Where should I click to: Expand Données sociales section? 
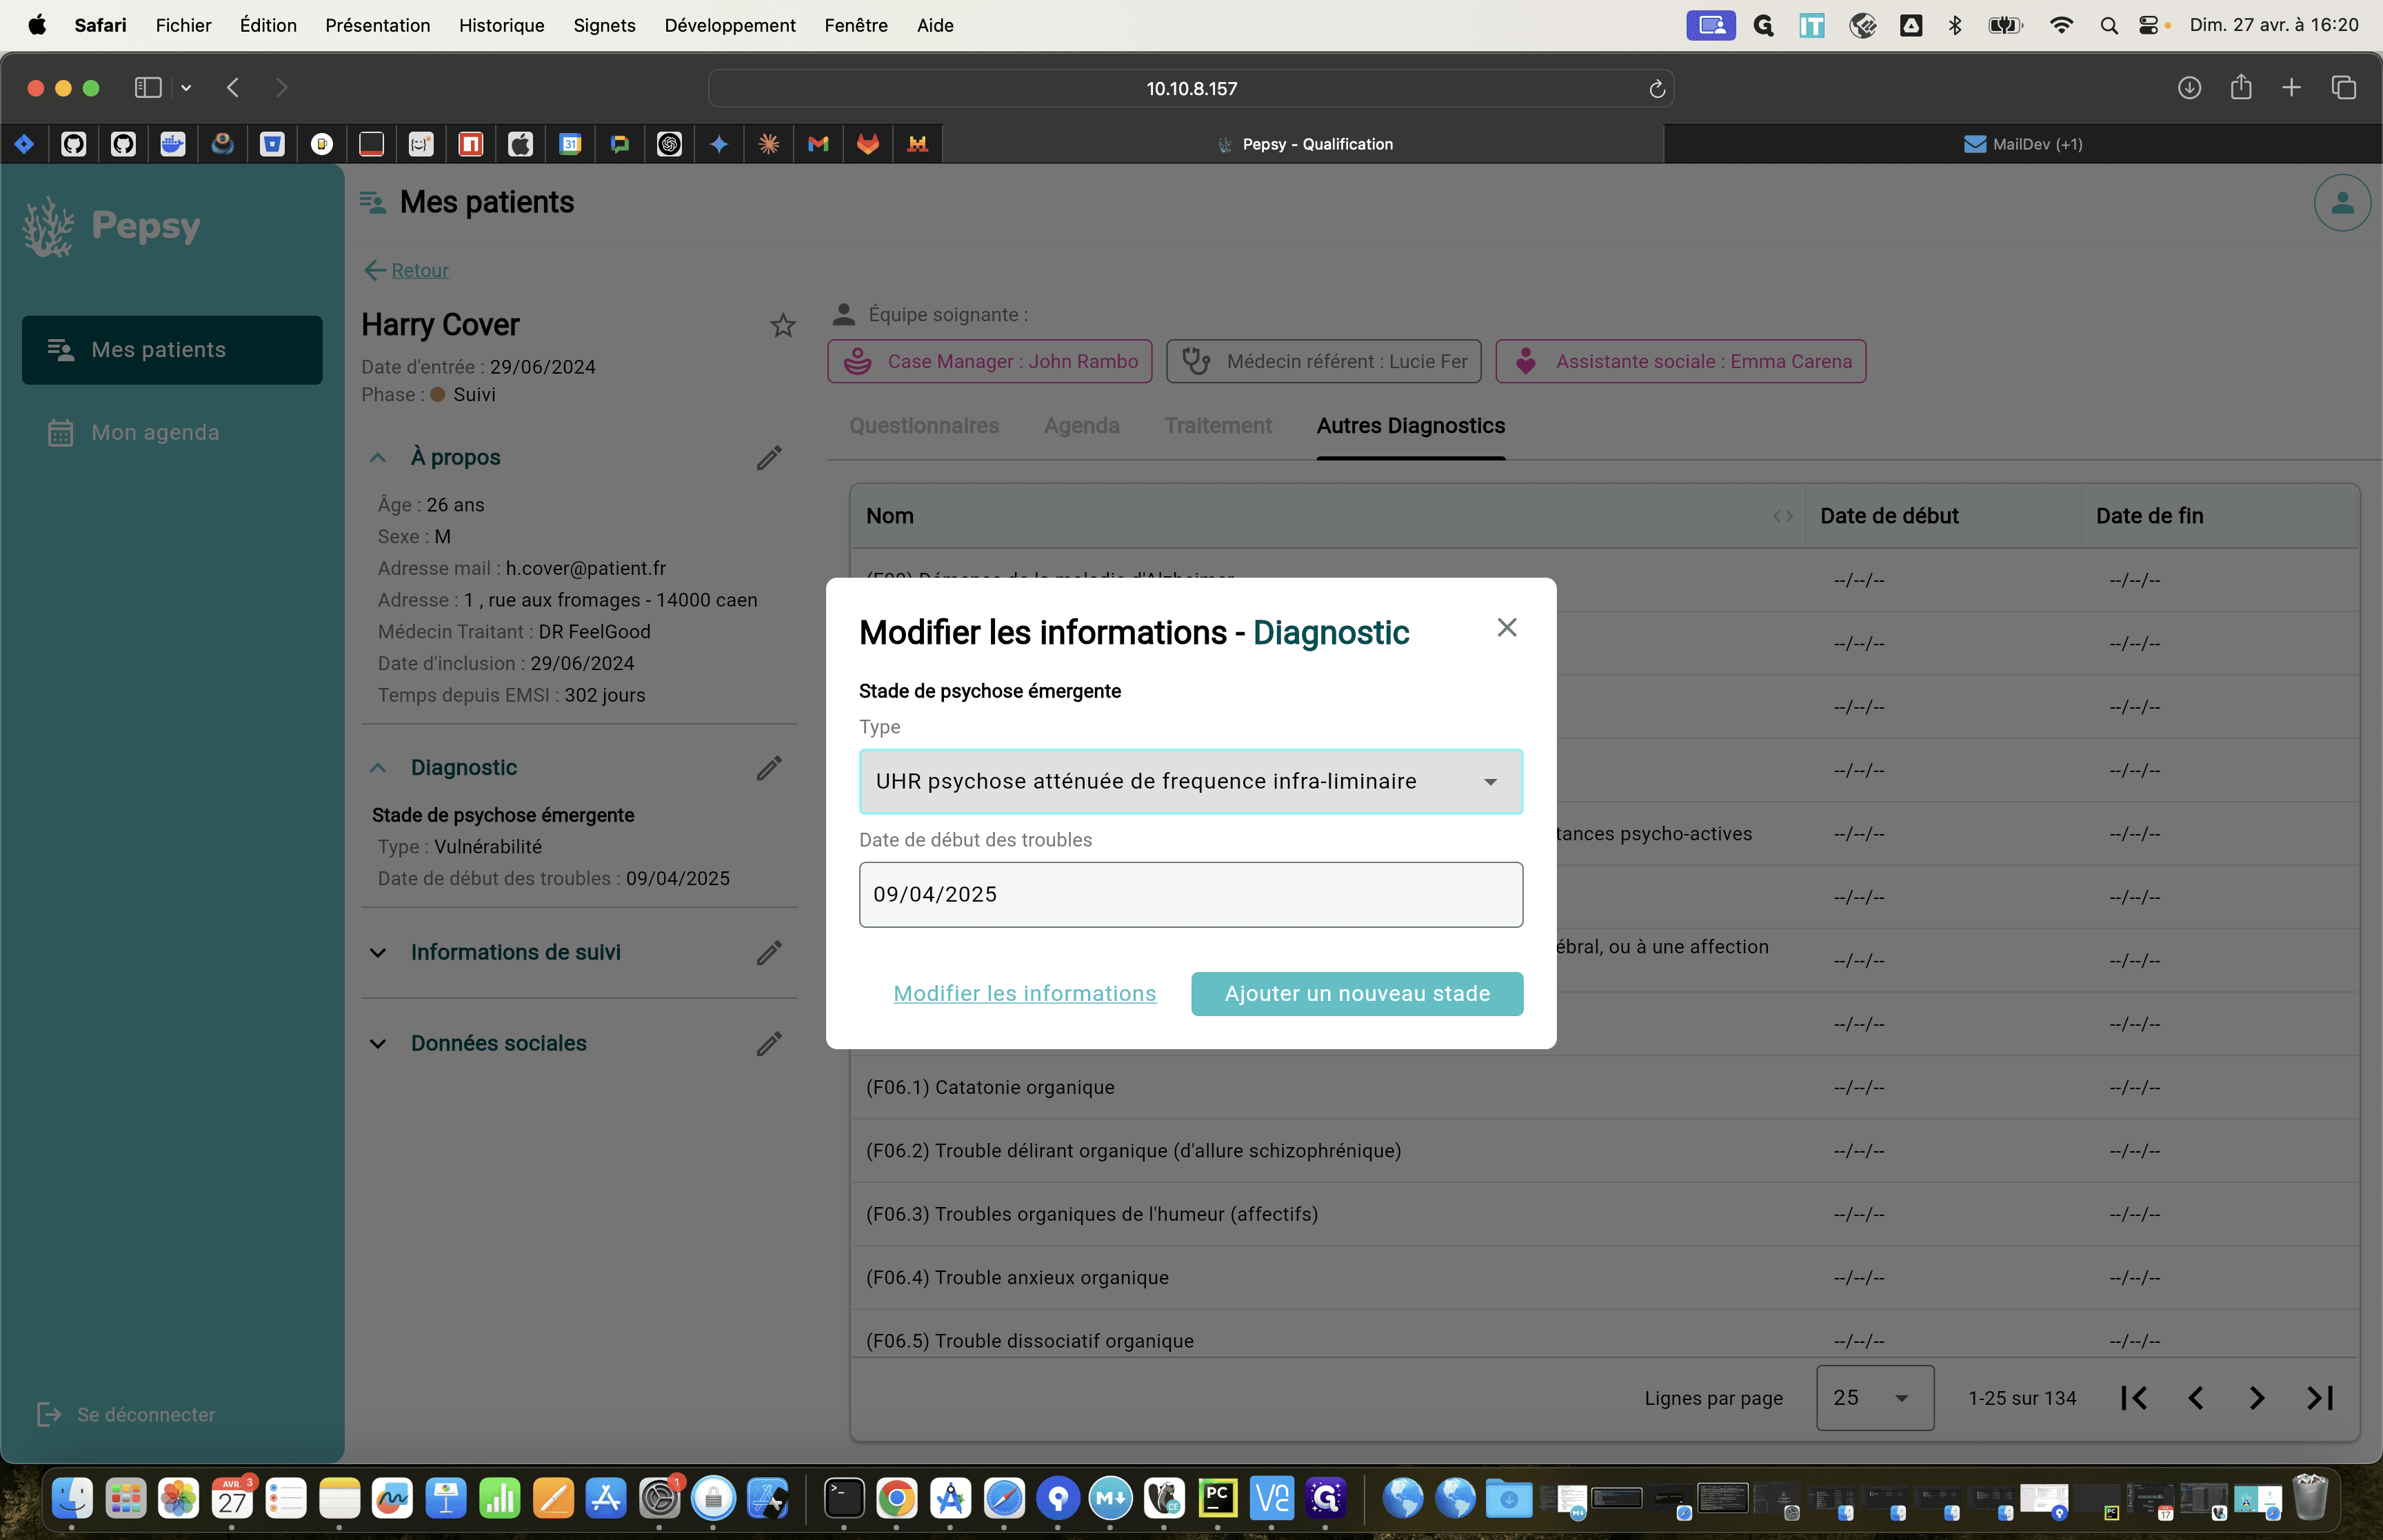(377, 1044)
